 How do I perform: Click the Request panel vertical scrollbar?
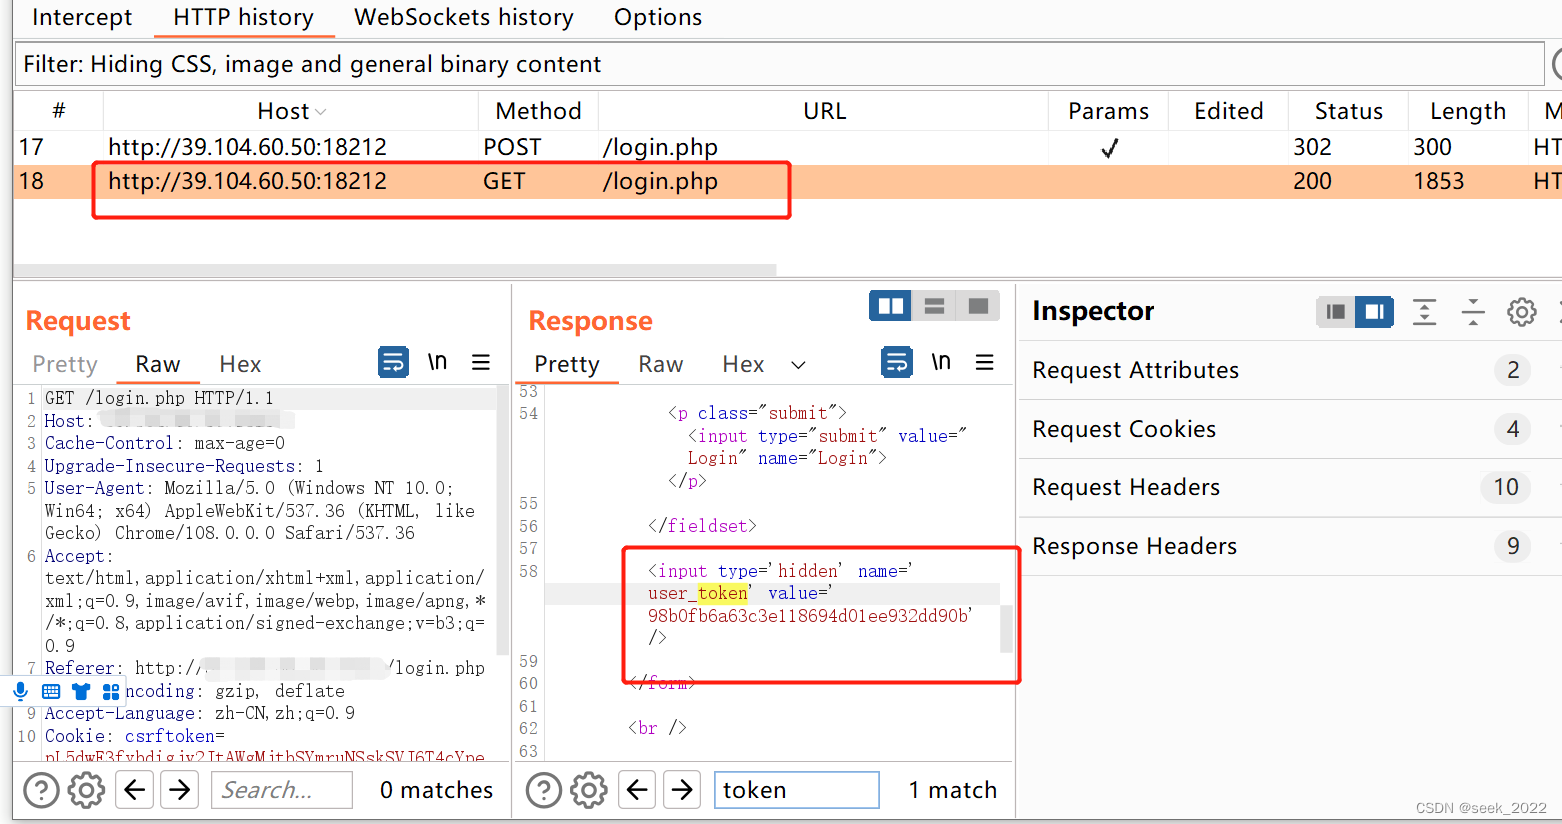pyautogui.click(x=503, y=520)
